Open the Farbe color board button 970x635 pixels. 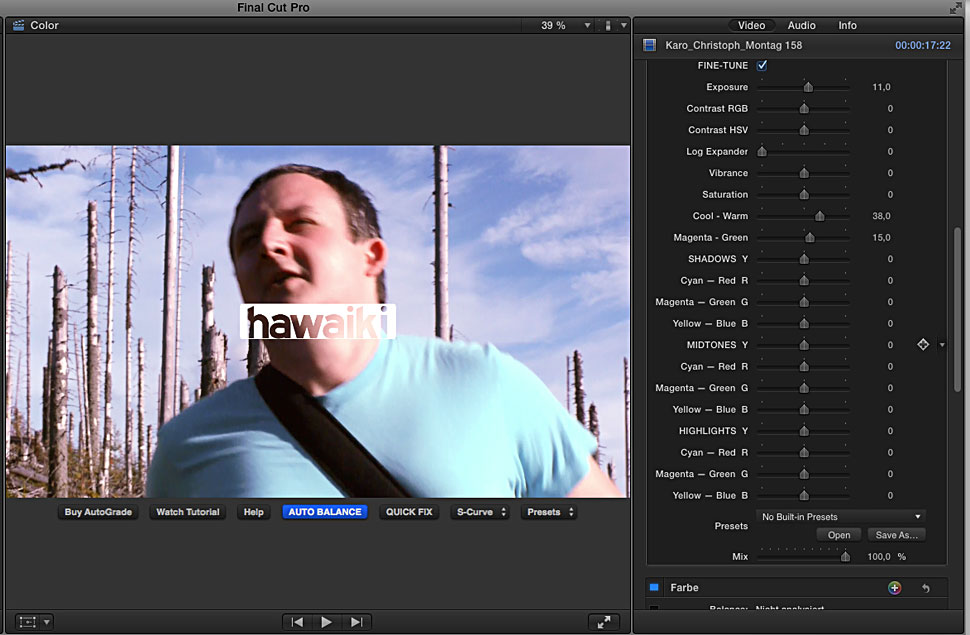(x=894, y=588)
